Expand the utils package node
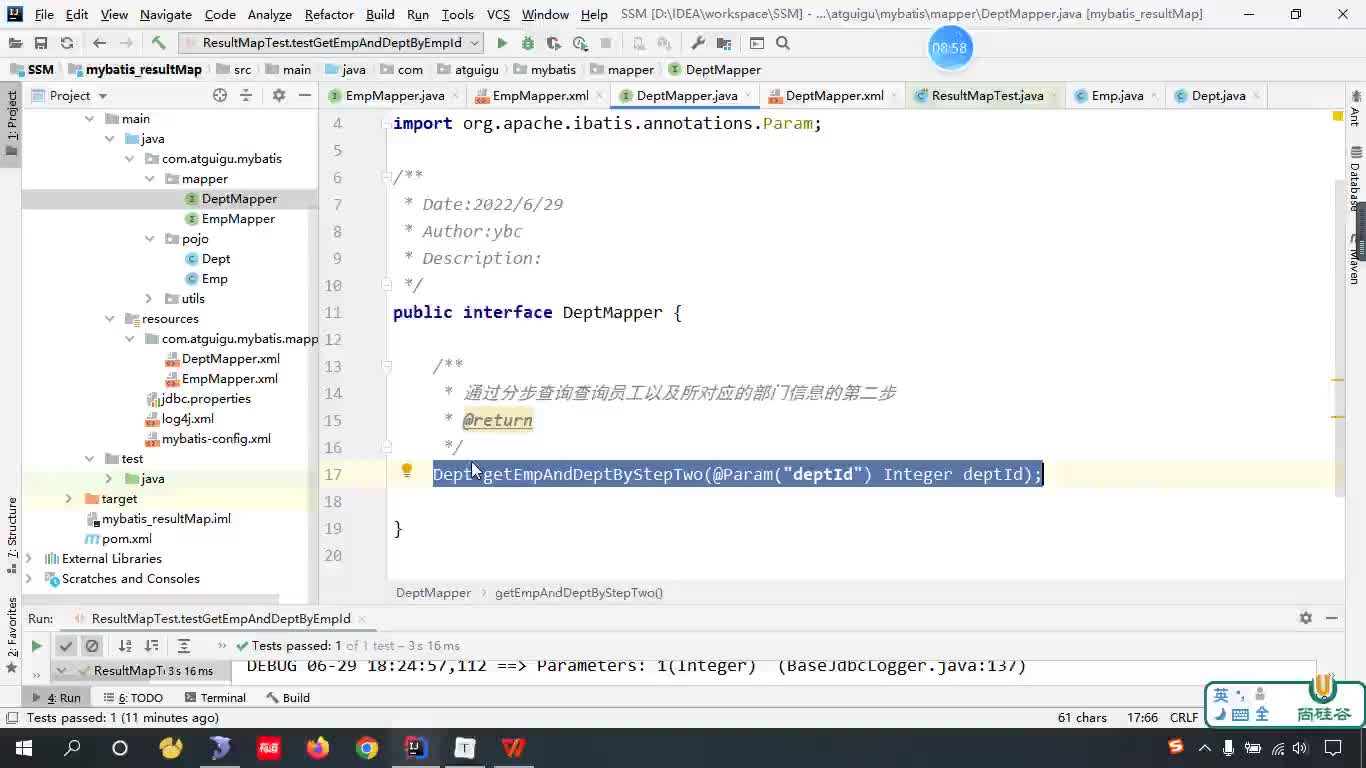The width and height of the screenshot is (1366, 768). (149, 299)
